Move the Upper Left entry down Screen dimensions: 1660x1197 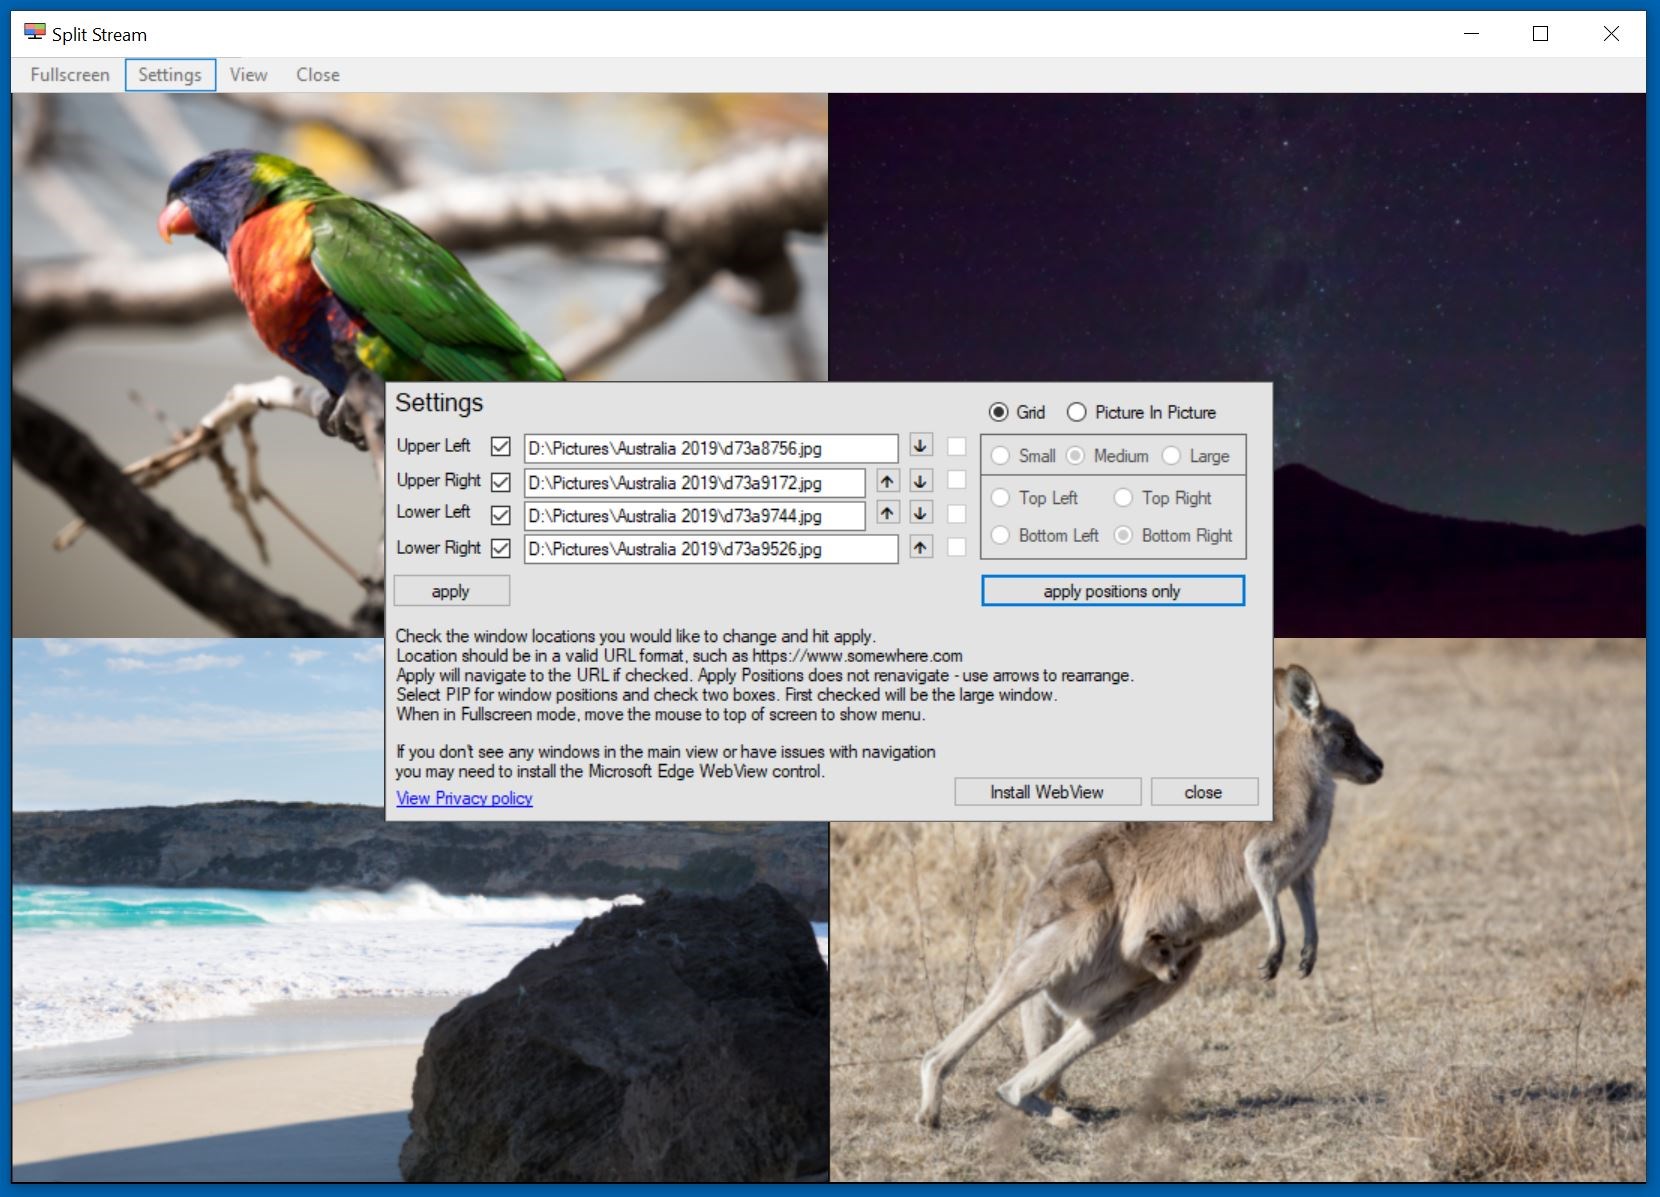tap(920, 446)
